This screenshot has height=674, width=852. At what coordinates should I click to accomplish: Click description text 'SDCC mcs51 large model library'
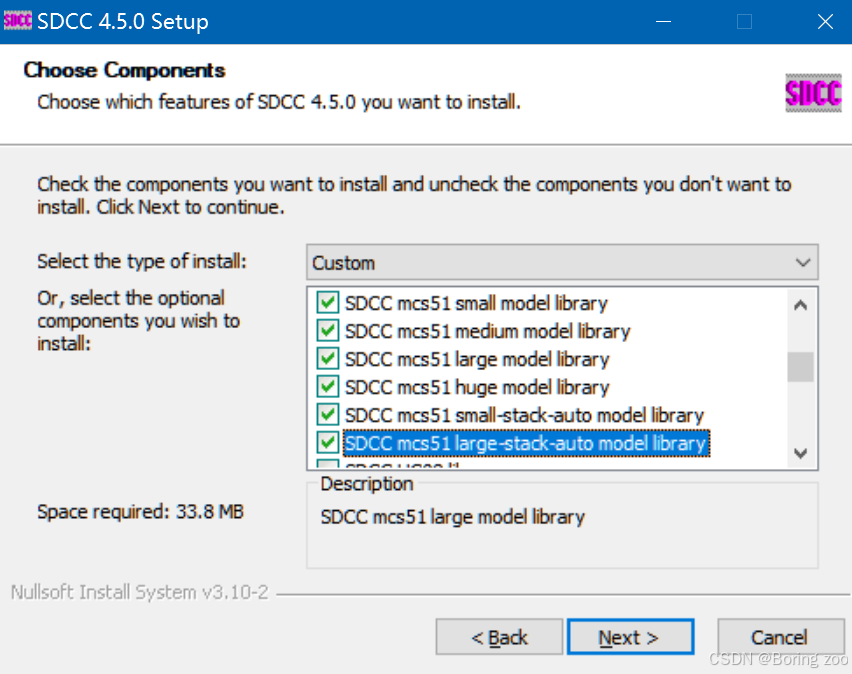453,516
